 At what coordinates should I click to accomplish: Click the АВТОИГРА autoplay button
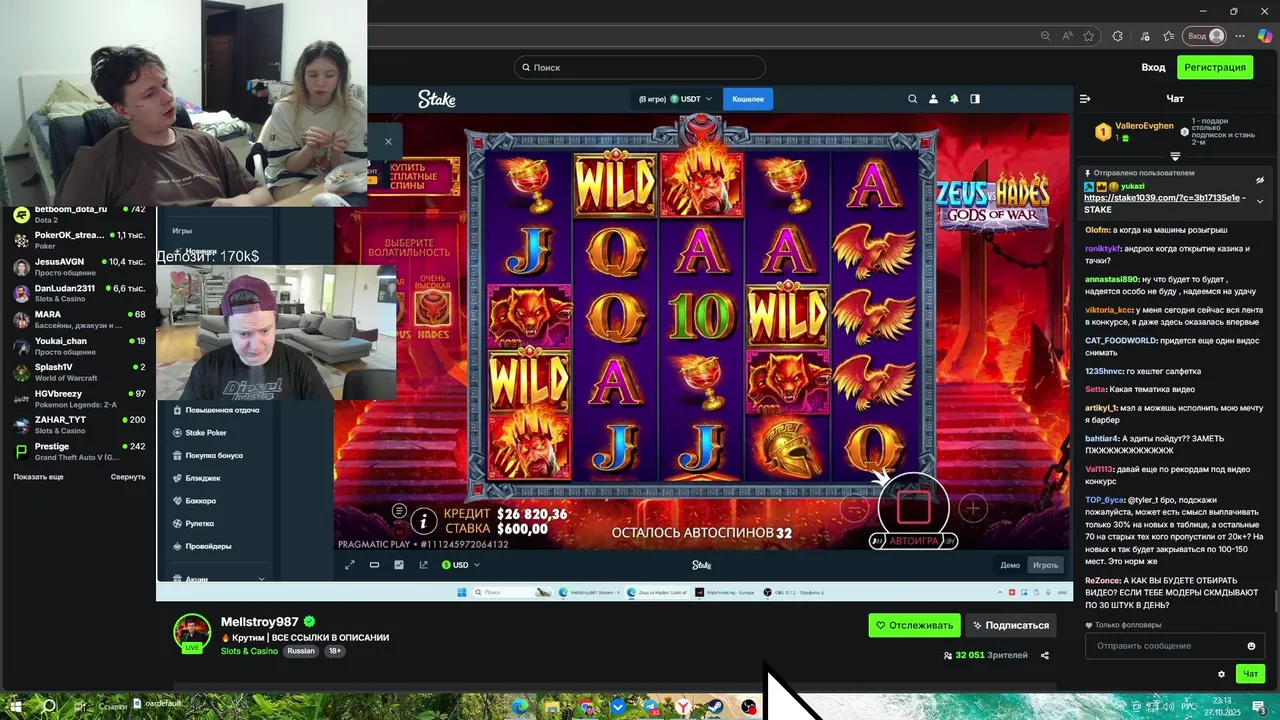point(914,541)
